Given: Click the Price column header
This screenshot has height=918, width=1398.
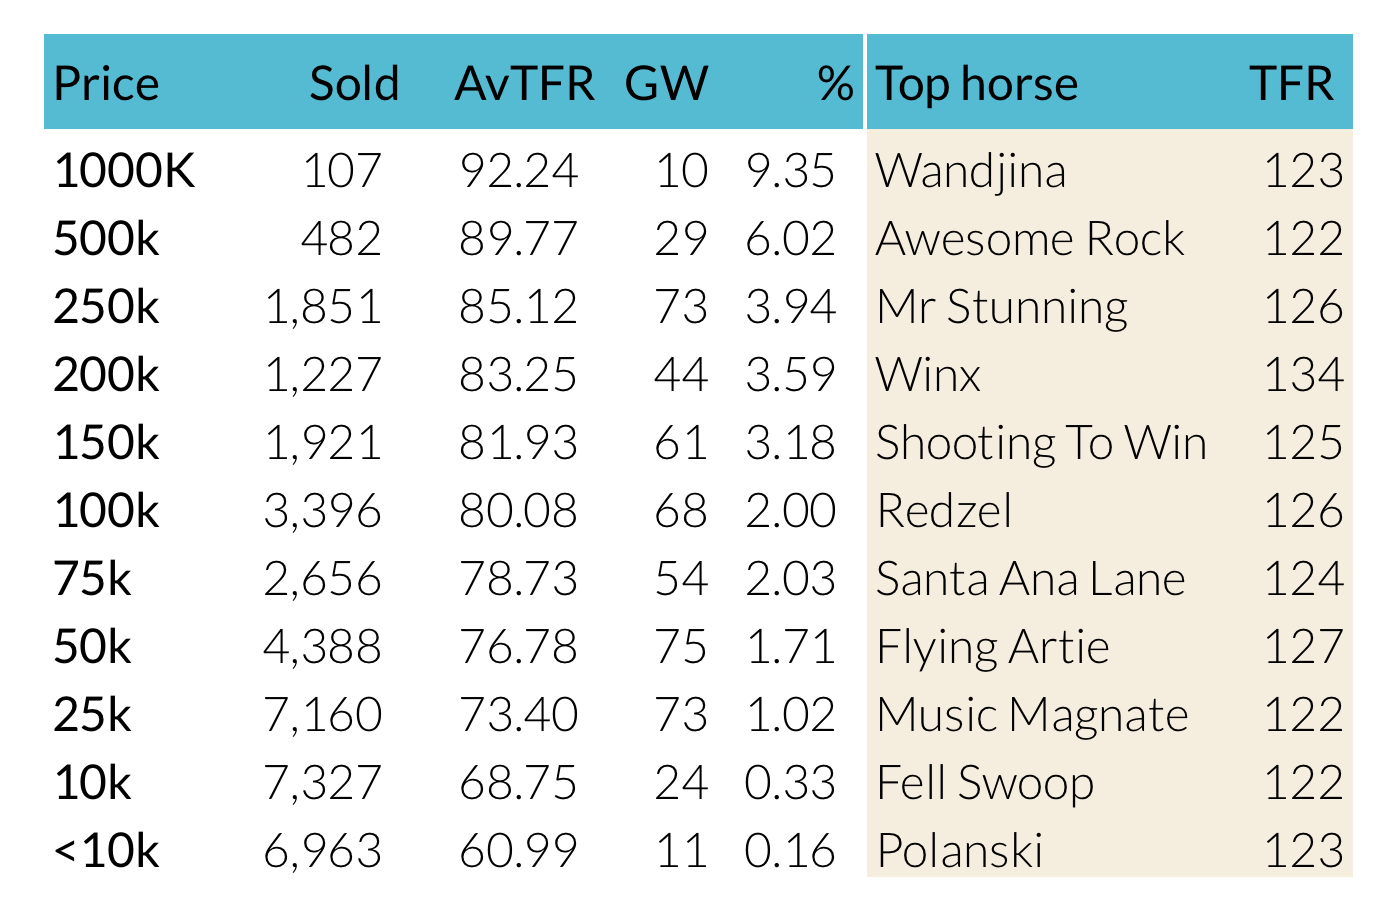Looking at the screenshot, I should pos(106,84).
